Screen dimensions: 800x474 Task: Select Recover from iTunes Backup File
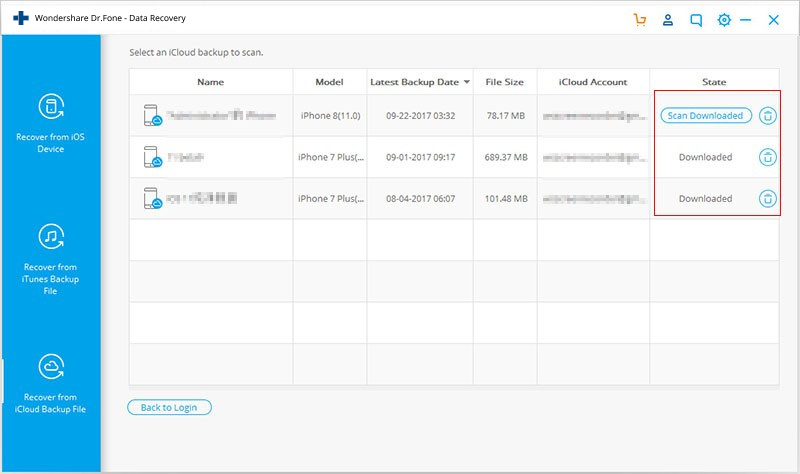coord(51,259)
